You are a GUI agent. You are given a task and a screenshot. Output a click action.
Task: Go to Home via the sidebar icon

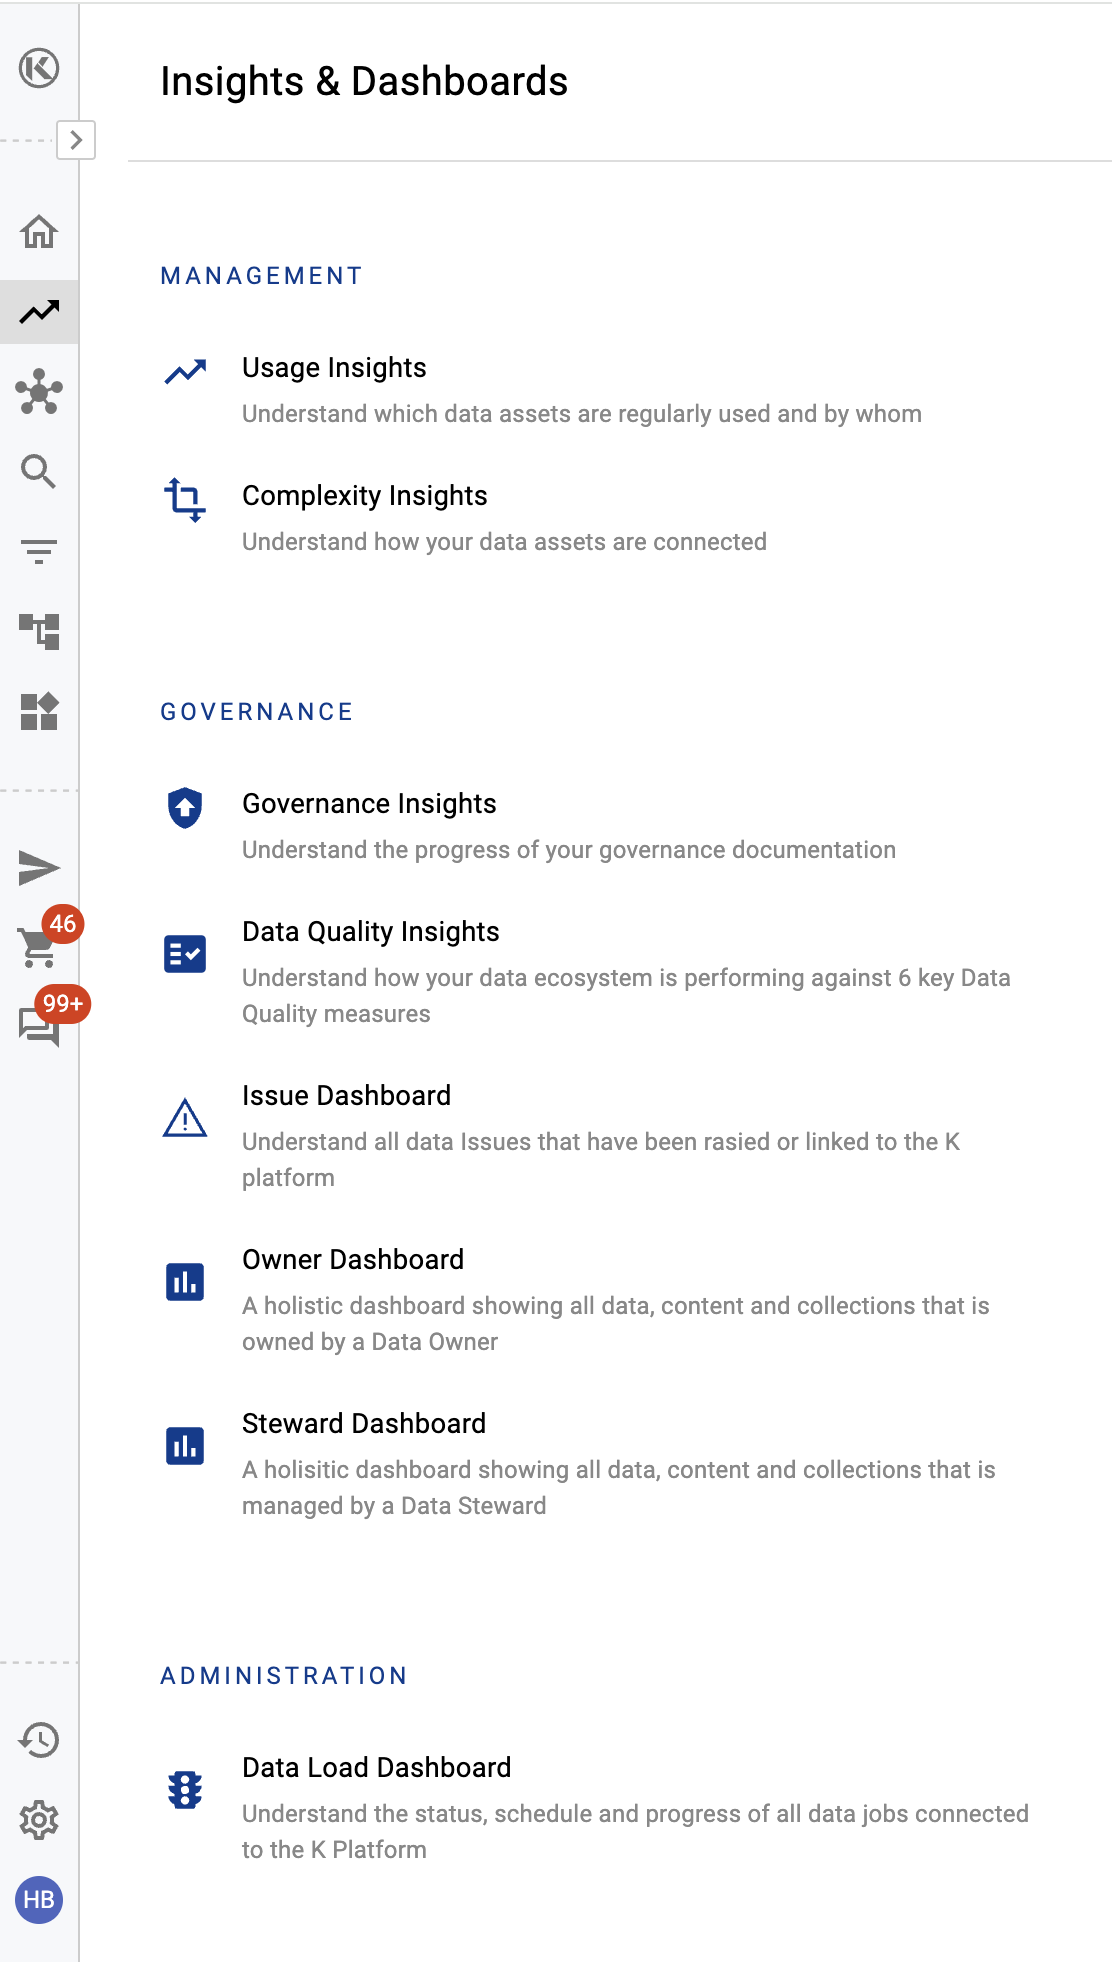point(39,232)
